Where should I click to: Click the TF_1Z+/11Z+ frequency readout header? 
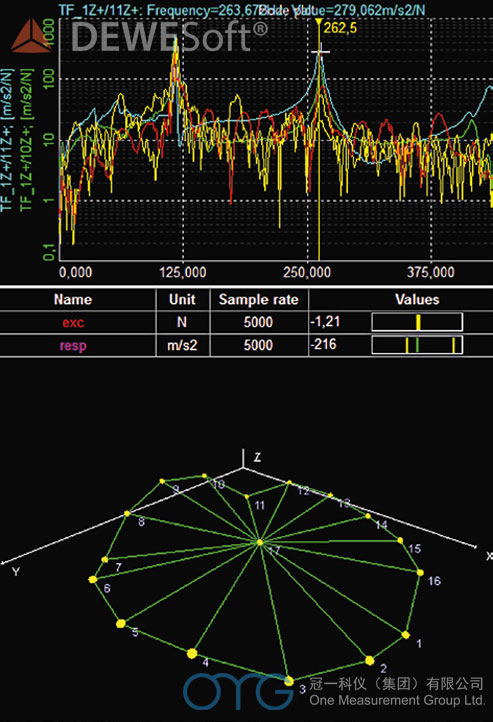click(x=242, y=10)
